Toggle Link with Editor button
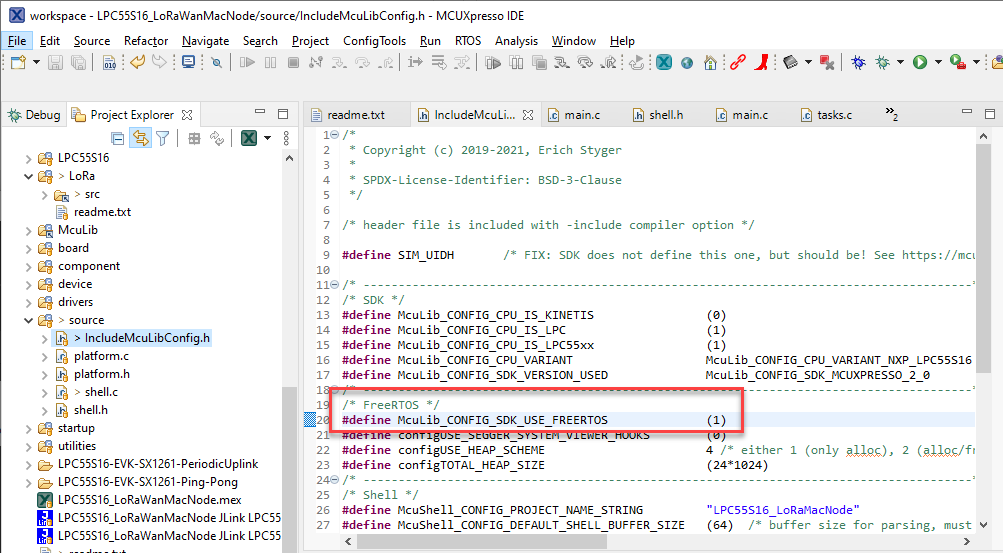Image resolution: width=1003 pixels, height=553 pixels. [x=140, y=138]
